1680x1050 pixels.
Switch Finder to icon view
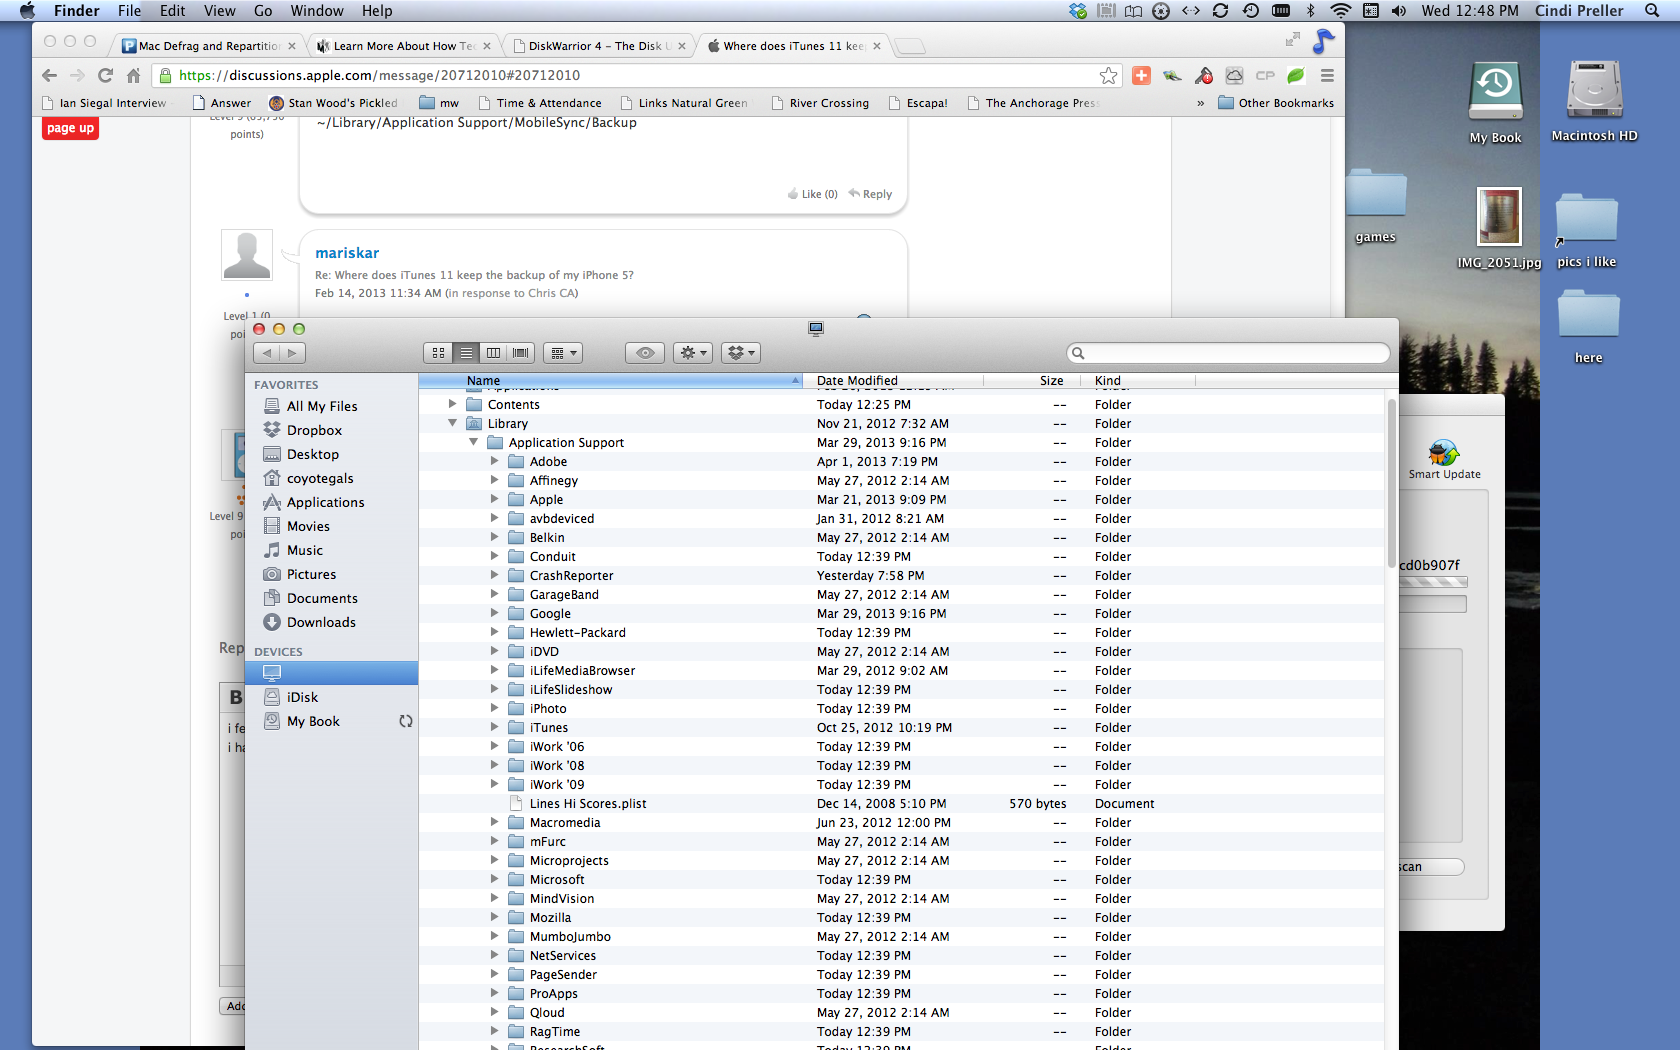pos(438,353)
